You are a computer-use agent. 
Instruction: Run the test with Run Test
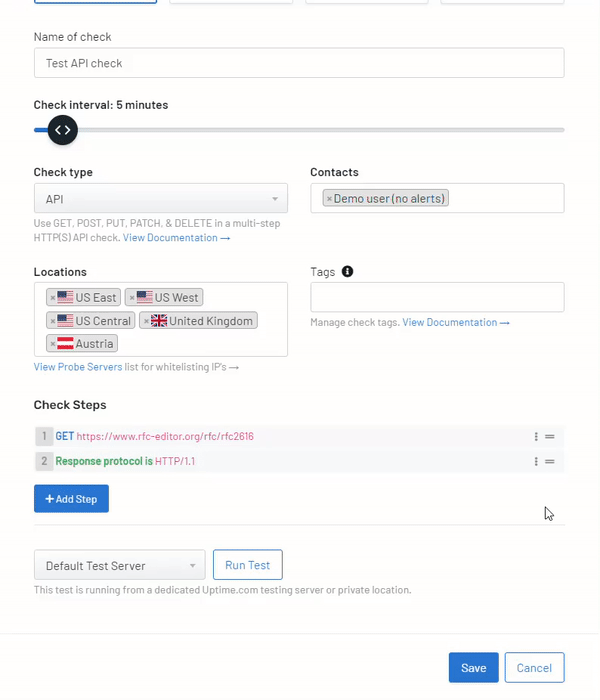tap(248, 565)
